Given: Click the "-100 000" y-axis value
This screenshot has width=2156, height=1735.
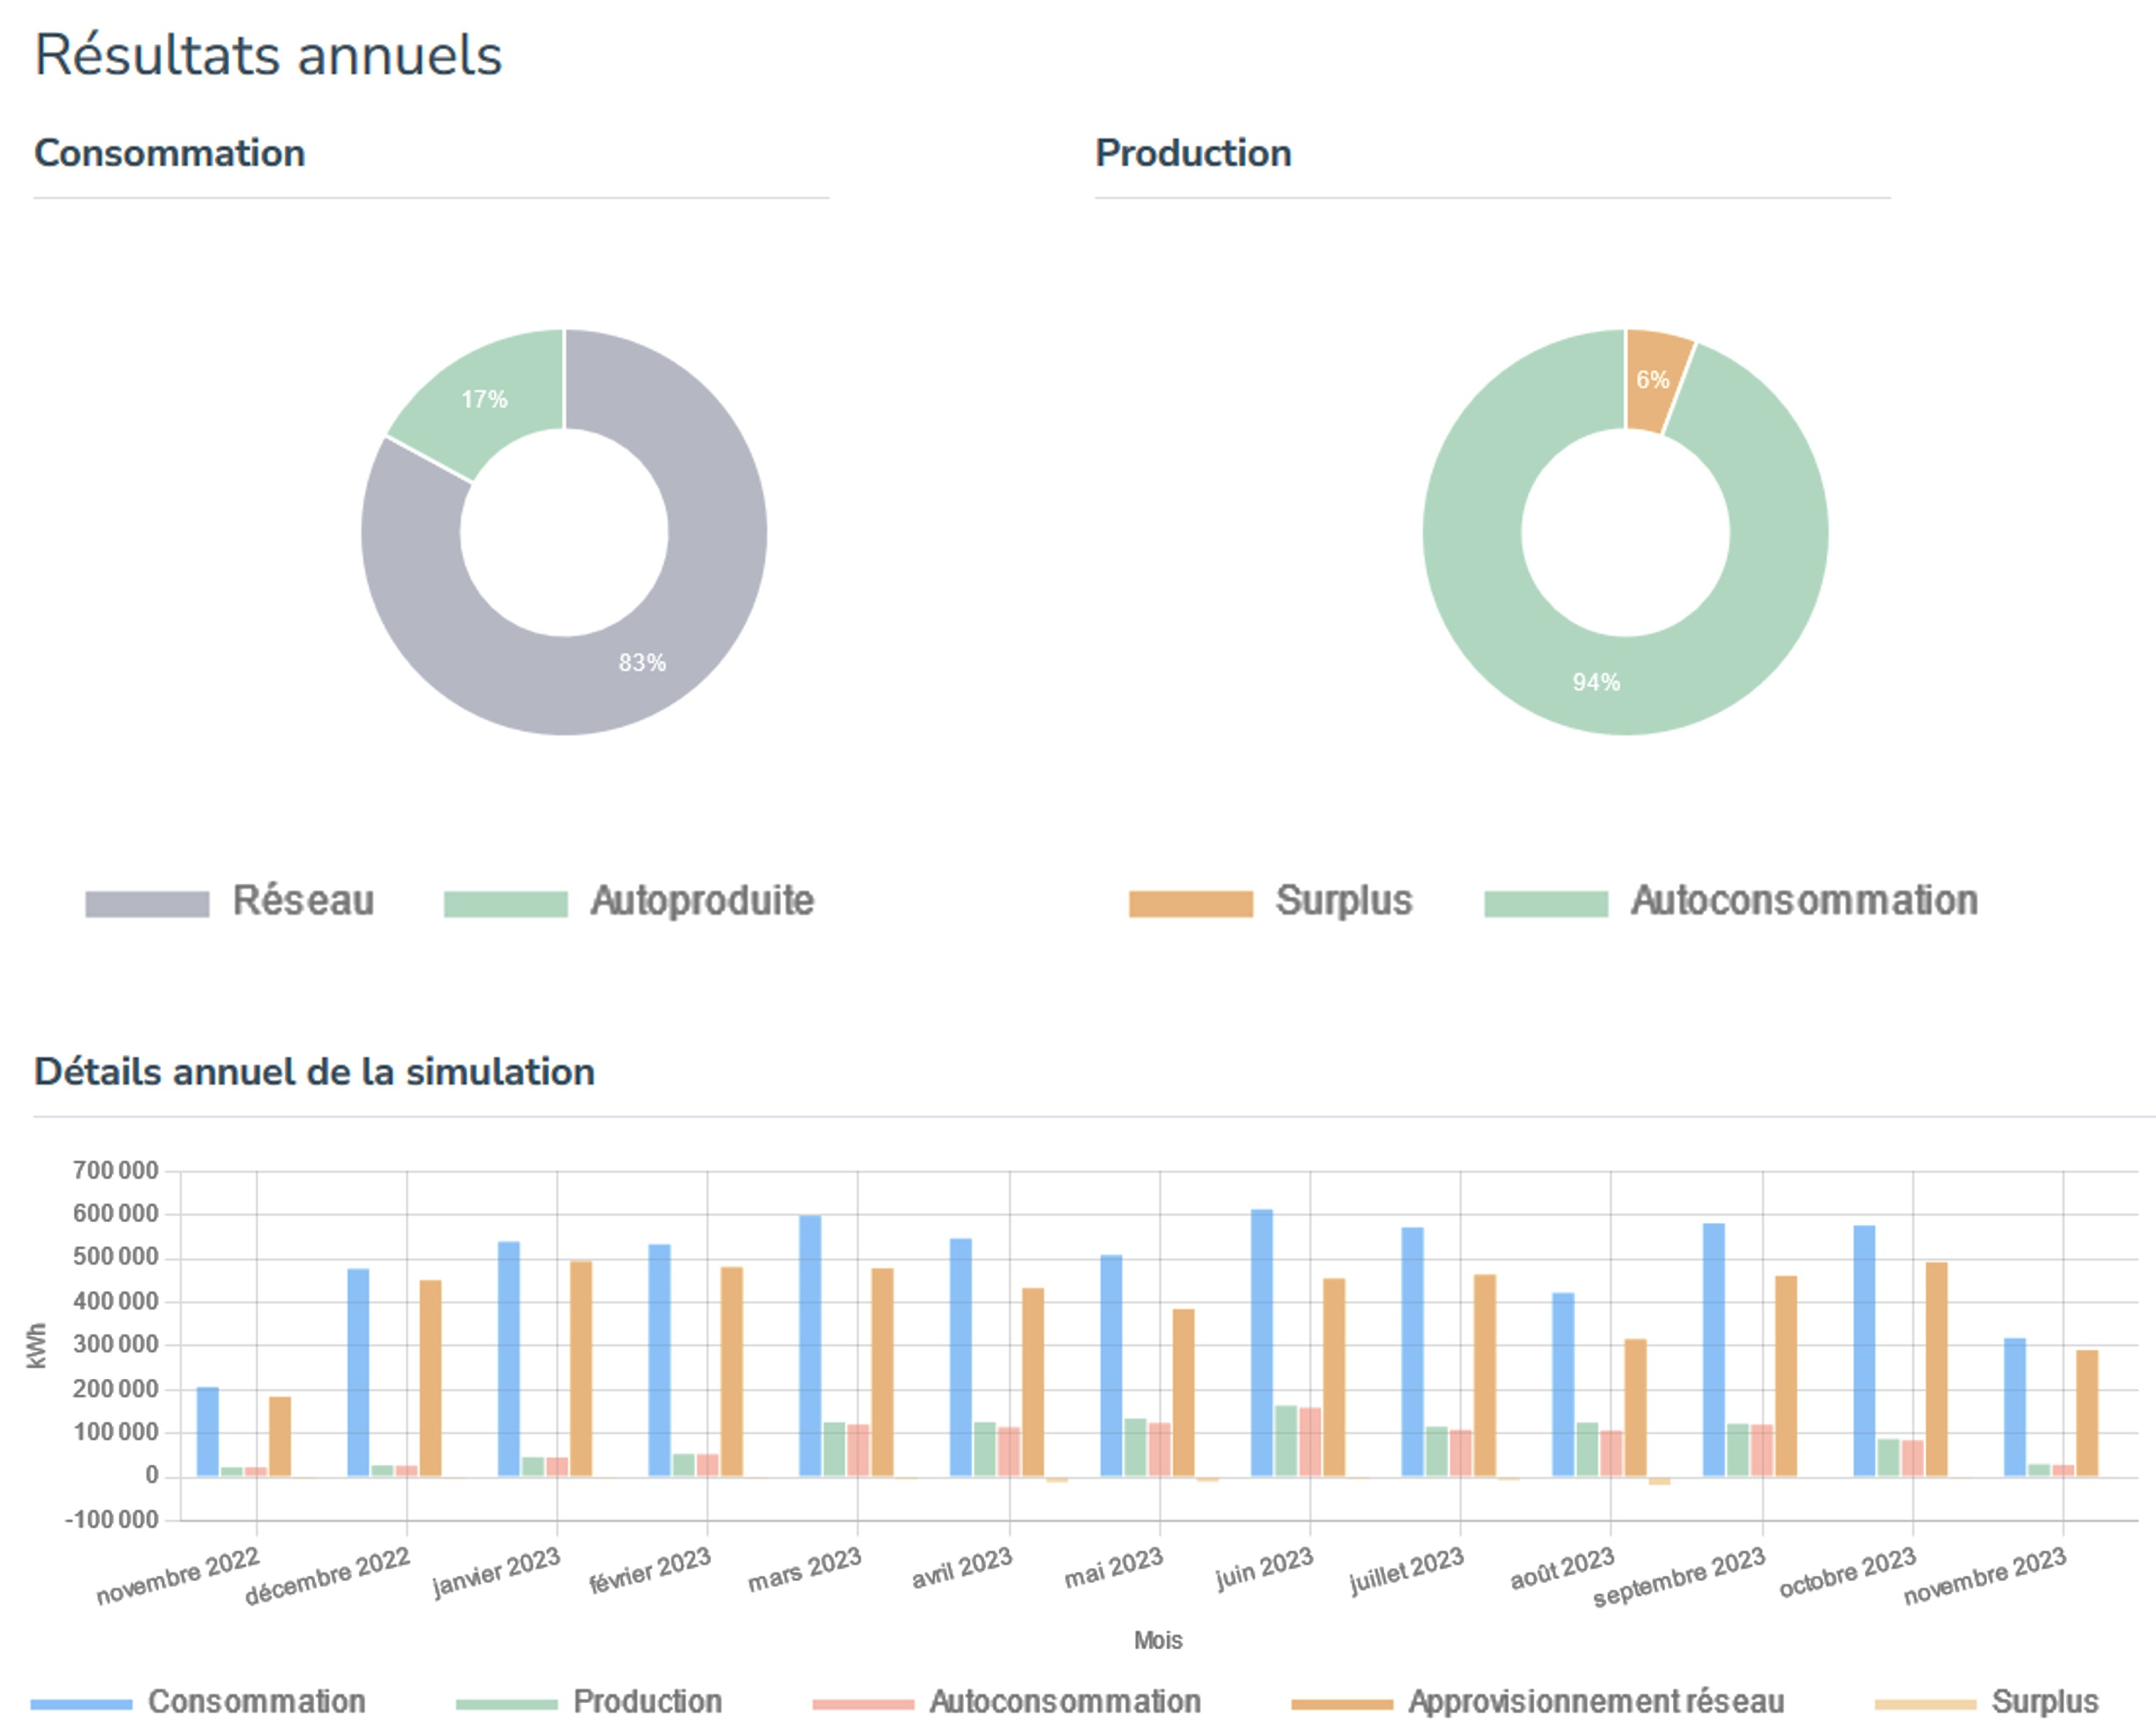Looking at the screenshot, I should 112,1520.
